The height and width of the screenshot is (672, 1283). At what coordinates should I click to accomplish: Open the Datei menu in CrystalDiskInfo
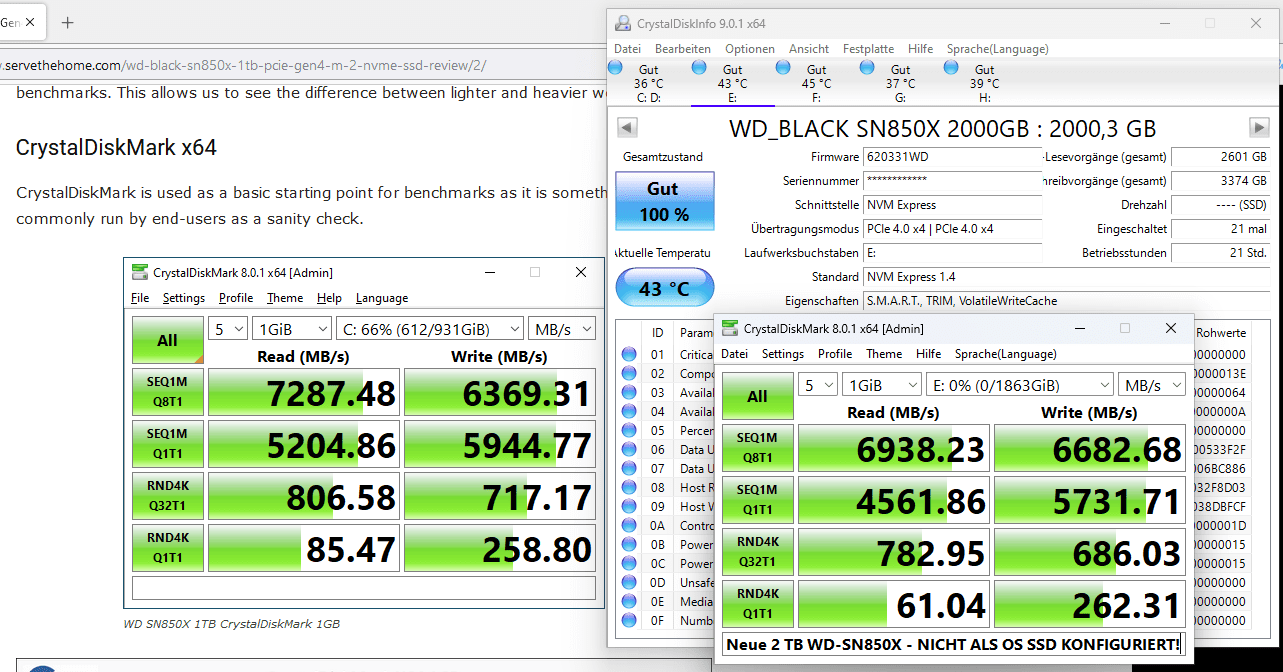tap(628, 49)
